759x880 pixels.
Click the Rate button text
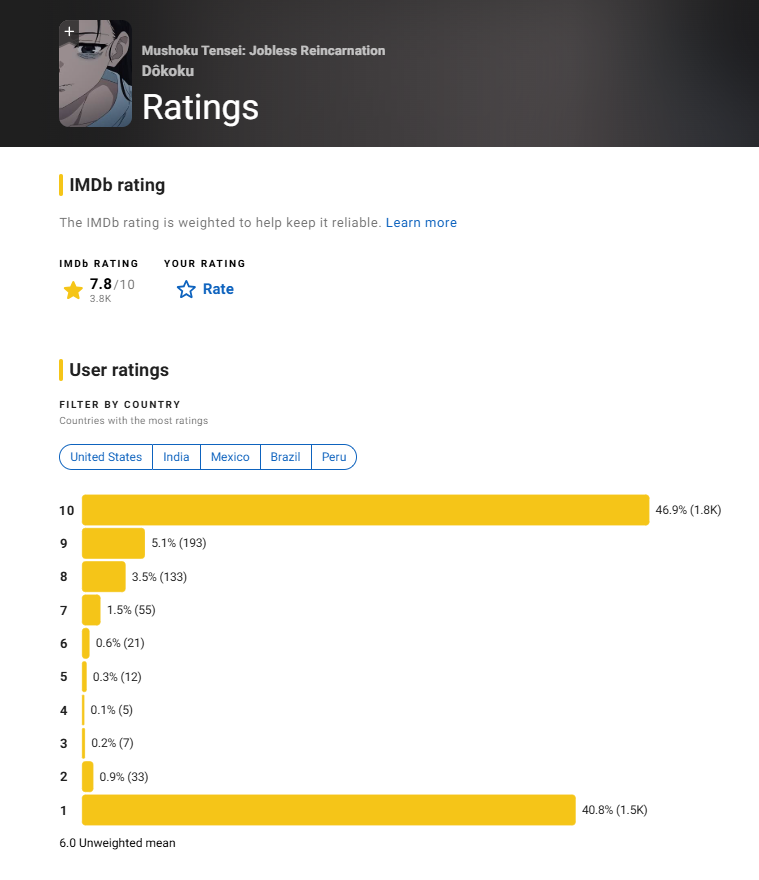click(x=218, y=289)
